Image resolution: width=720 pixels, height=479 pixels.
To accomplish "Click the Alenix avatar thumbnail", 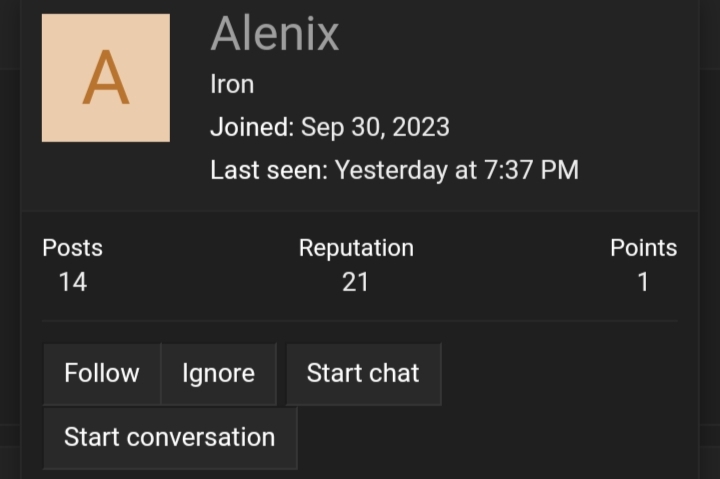I will (106, 78).
